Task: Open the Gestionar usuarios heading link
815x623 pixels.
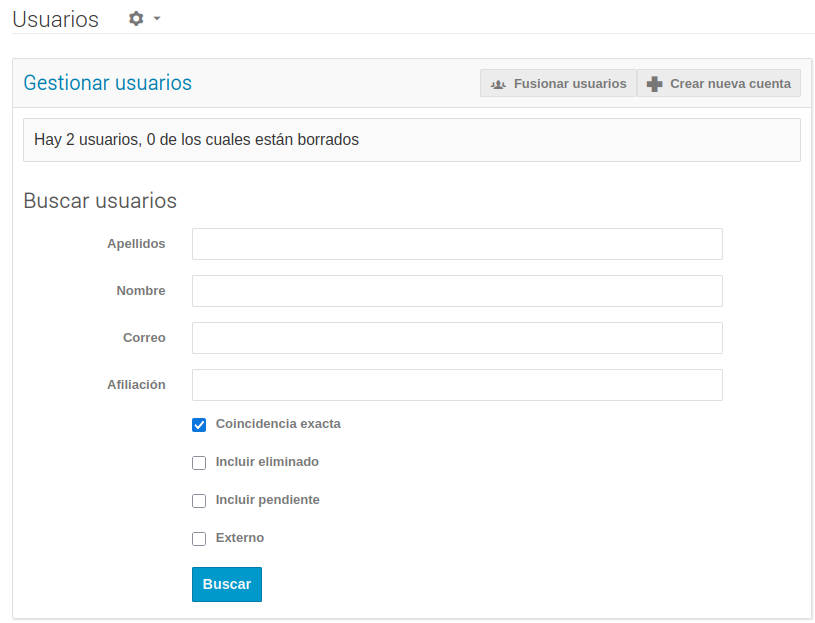Action: (x=108, y=83)
